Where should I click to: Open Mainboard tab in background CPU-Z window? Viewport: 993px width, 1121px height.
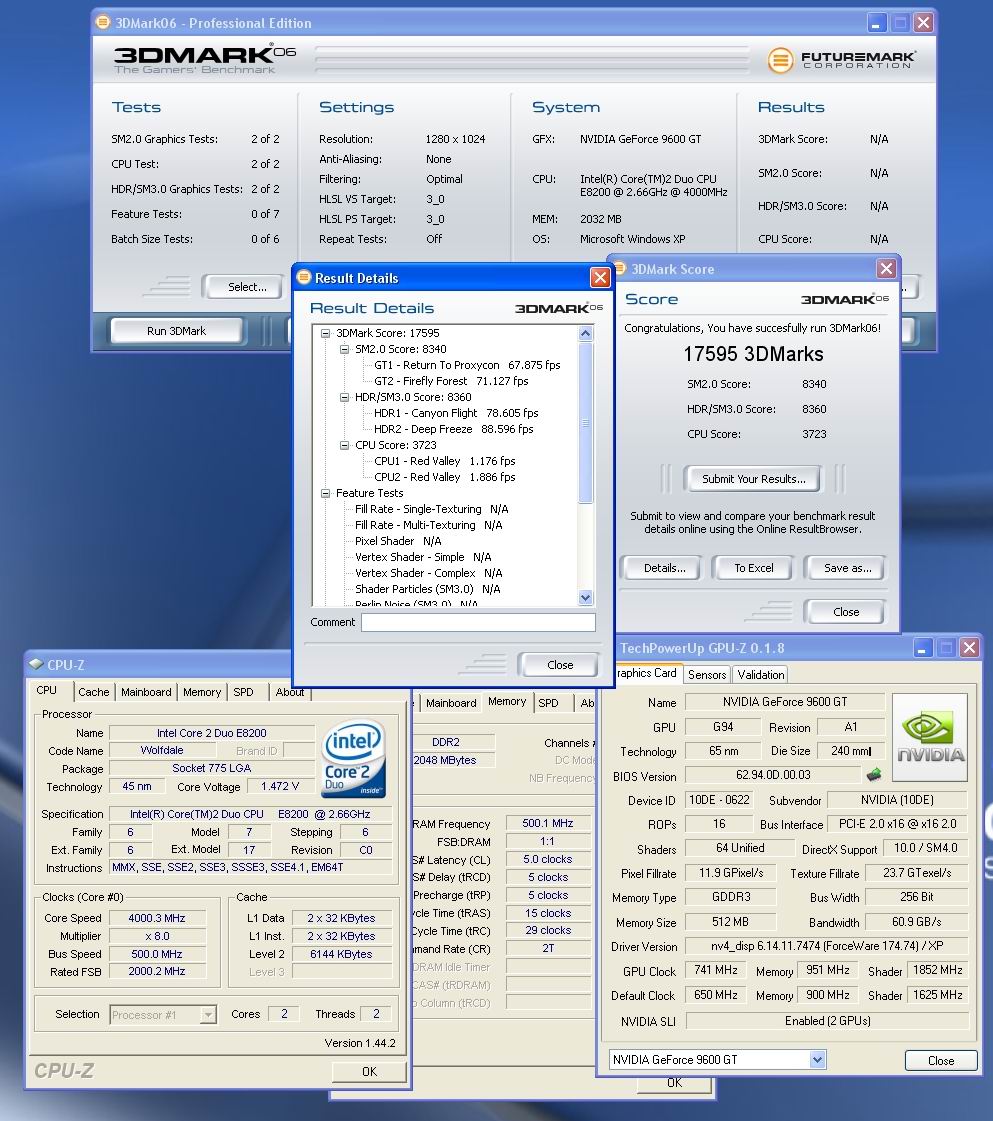click(x=450, y=703)
